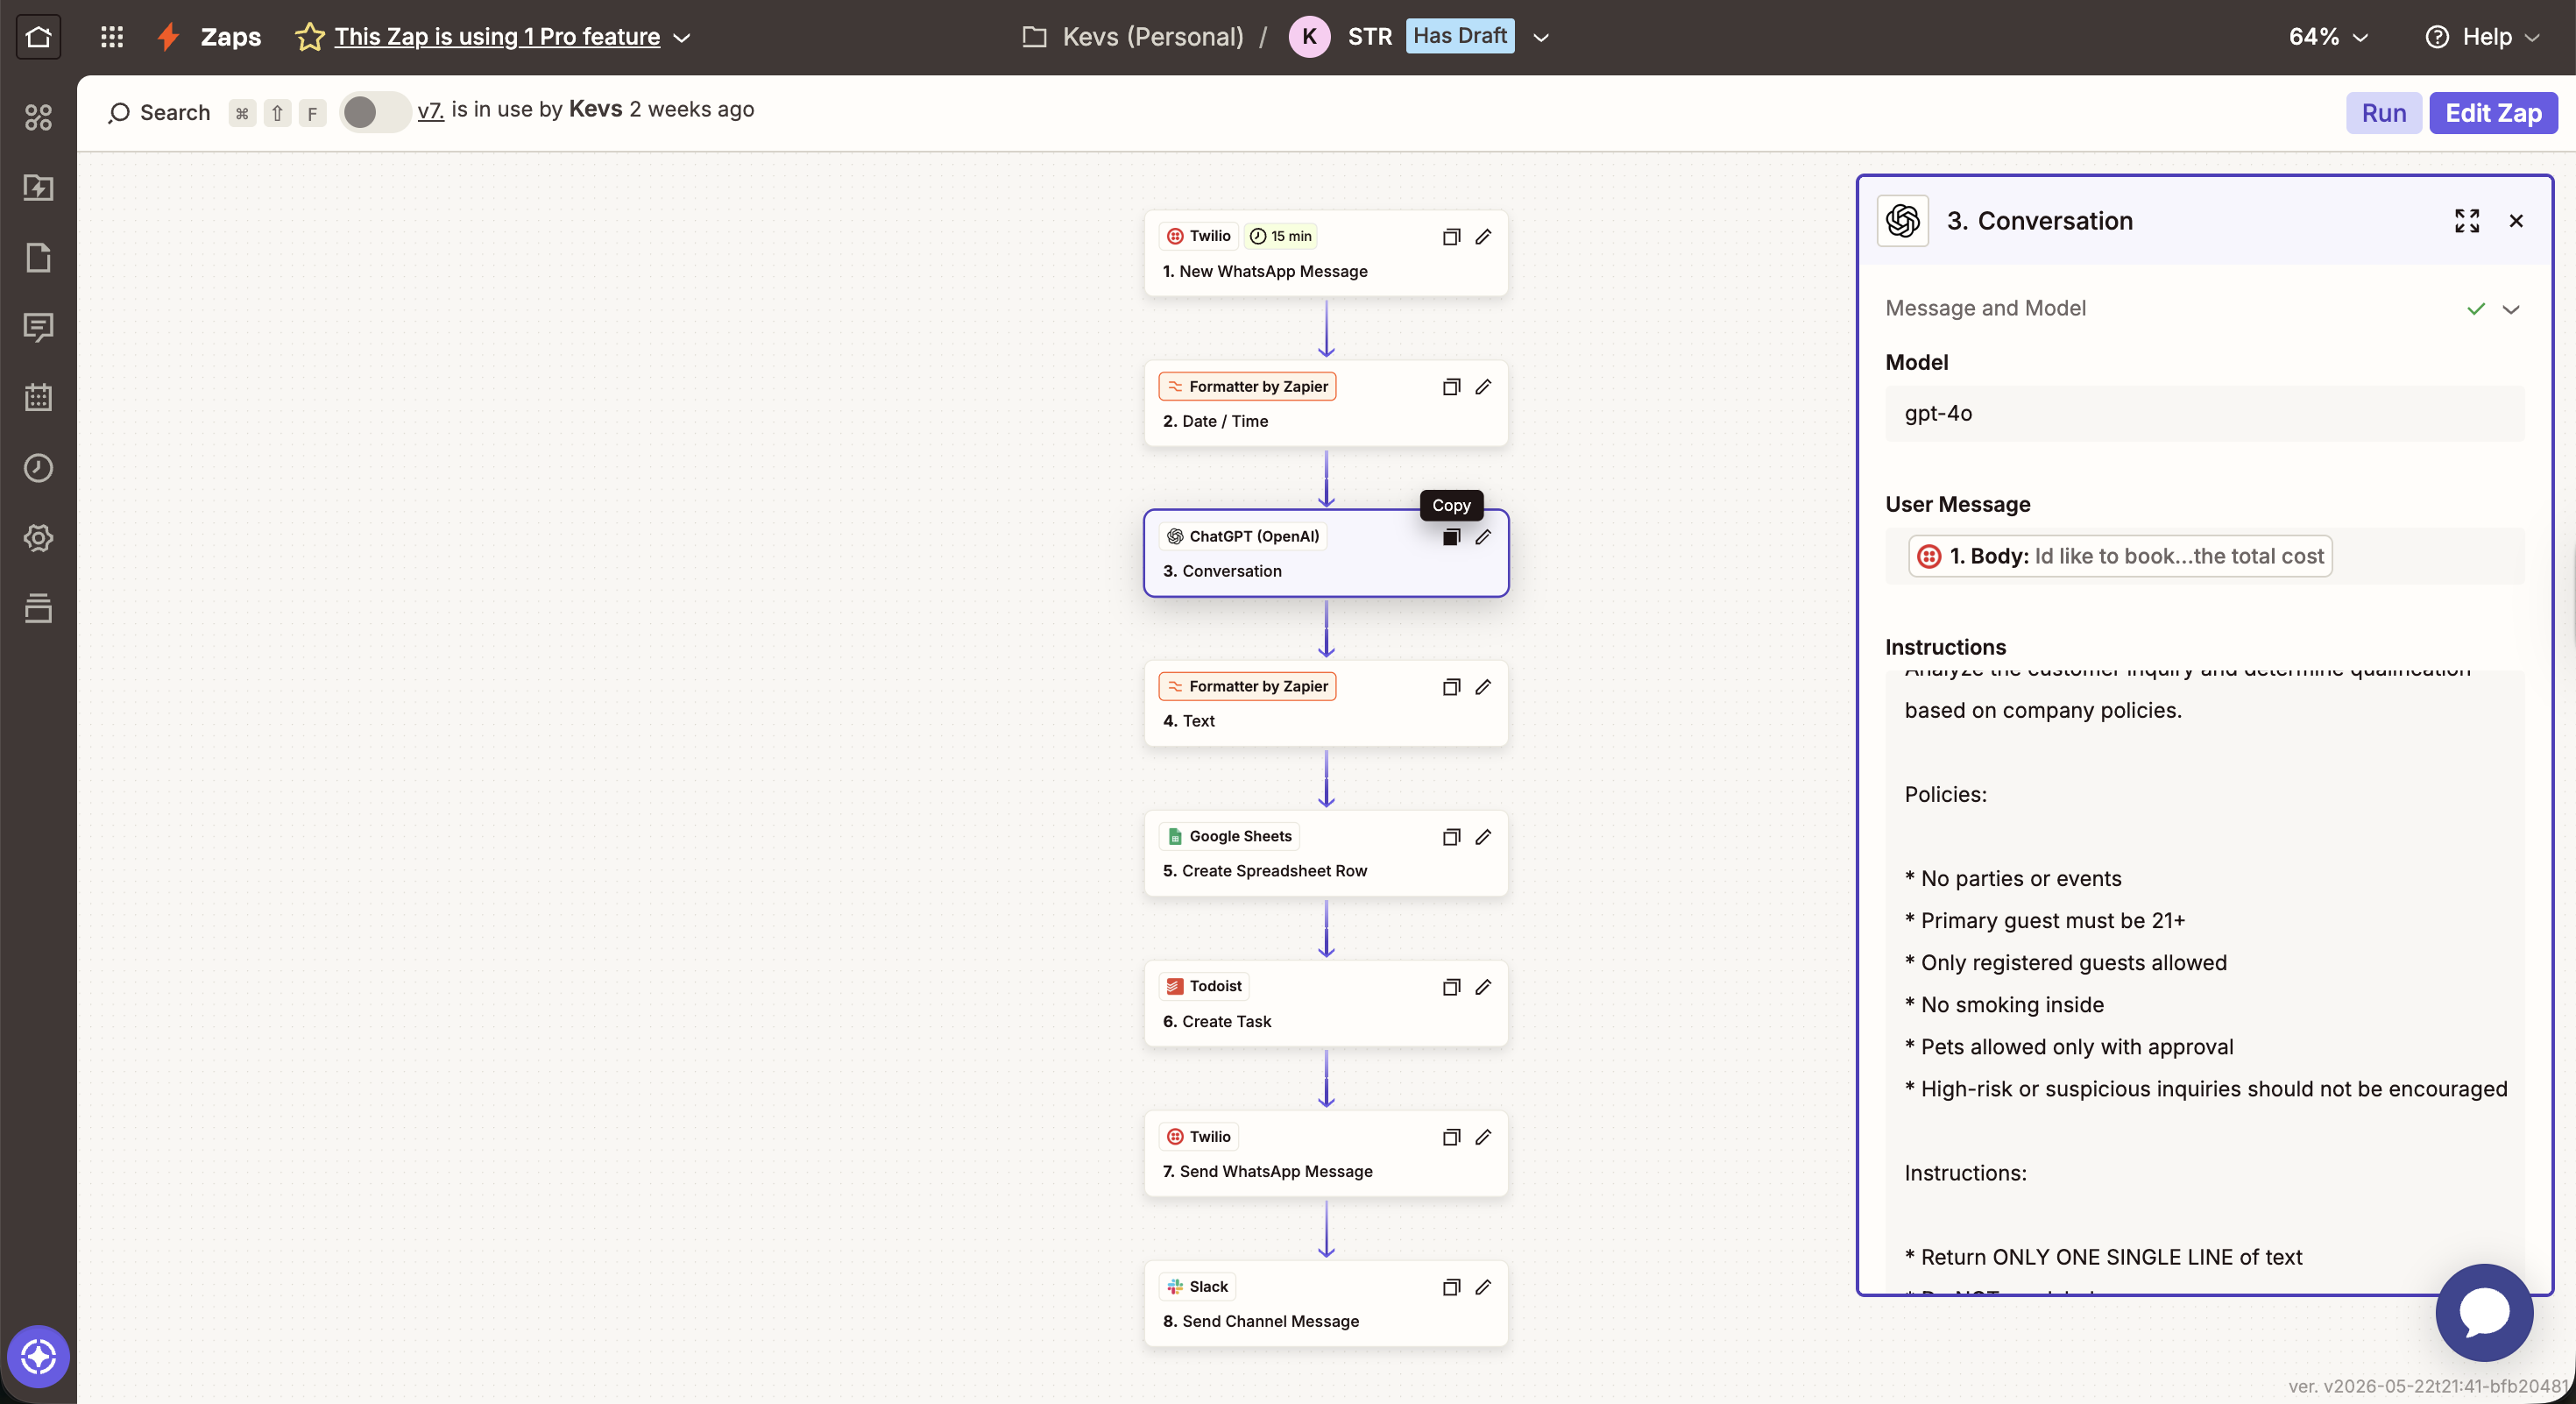The height and width of the screenshot is (1404, 2576).
Task: Edit the Send WhatsApp Message step
Action: pos(1483,1137)
